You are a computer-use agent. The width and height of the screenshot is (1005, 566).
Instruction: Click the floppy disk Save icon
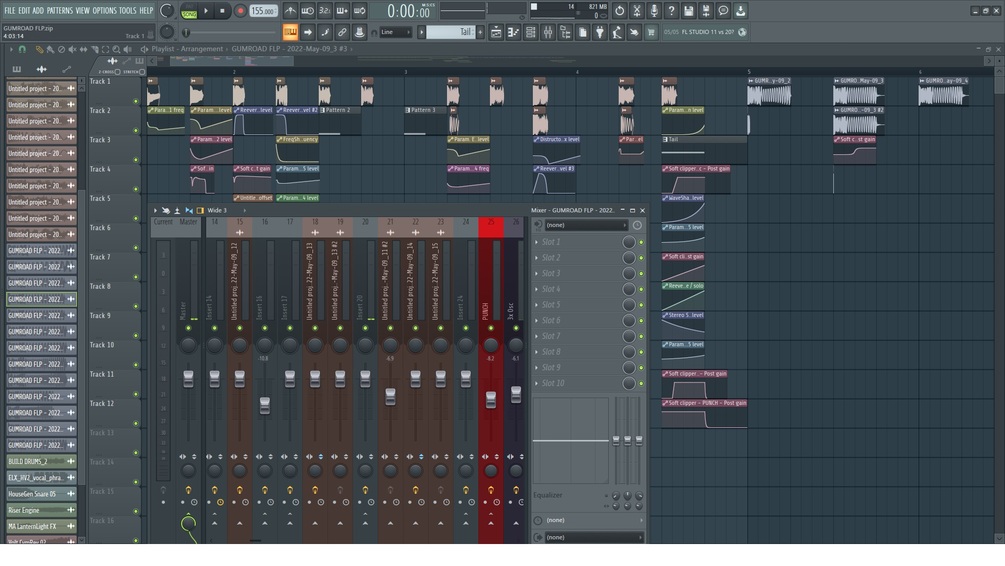click(688, 11)
